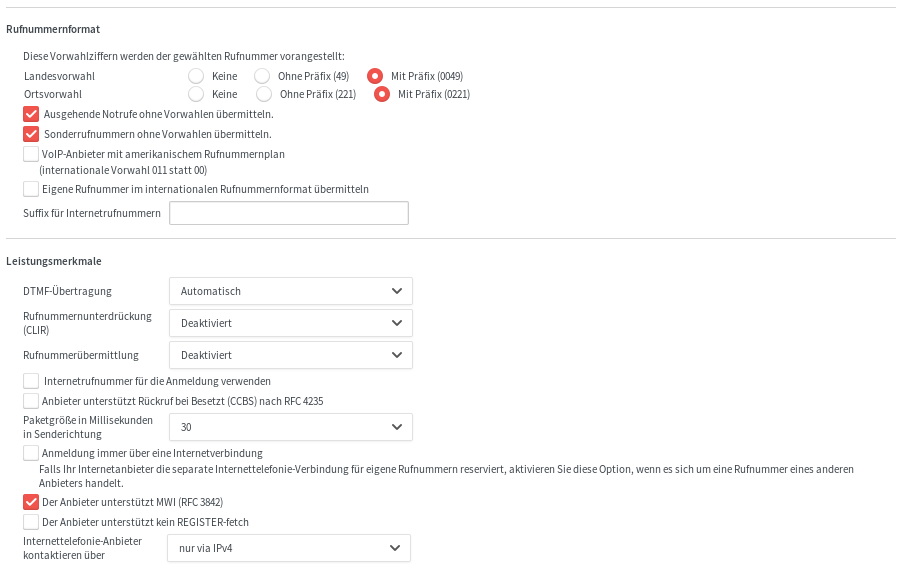Image resolution: width=904 pixels, height=567 pixels.
Task: Expand Rufnummernunterdrückung (CLIR) dropdown
Action: tap(291, 323)
